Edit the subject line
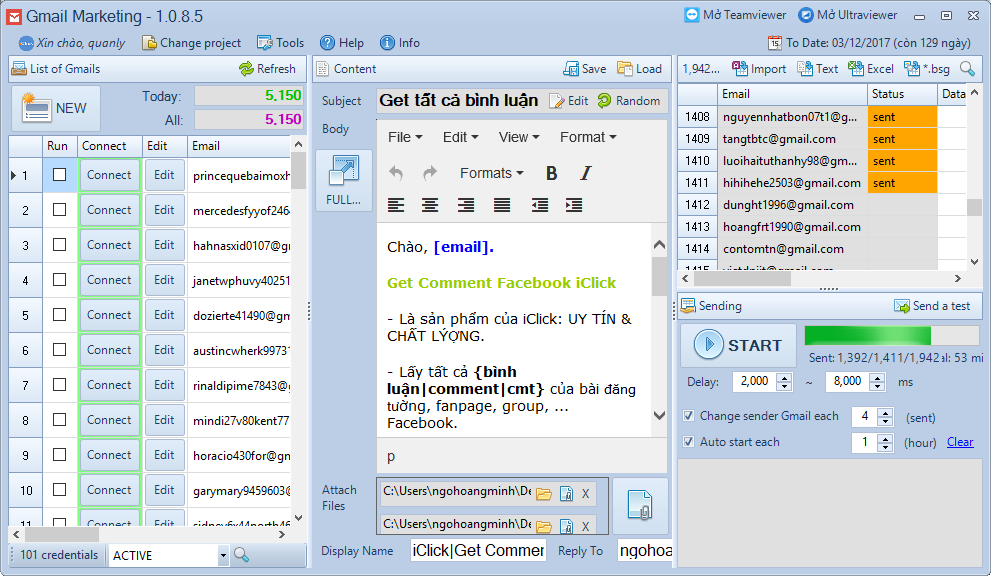Viewport: 991px width, 576px height. click(569, 101)
